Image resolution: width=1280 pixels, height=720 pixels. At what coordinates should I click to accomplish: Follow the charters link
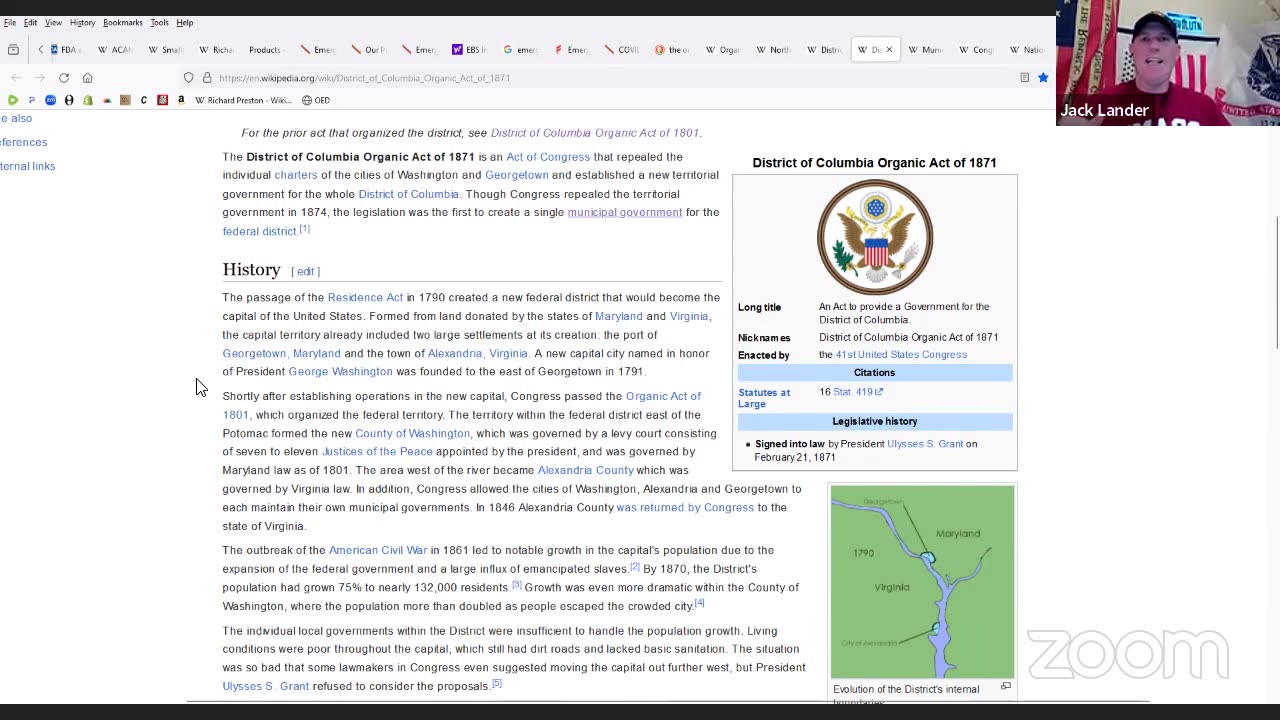tap(296, 175)
